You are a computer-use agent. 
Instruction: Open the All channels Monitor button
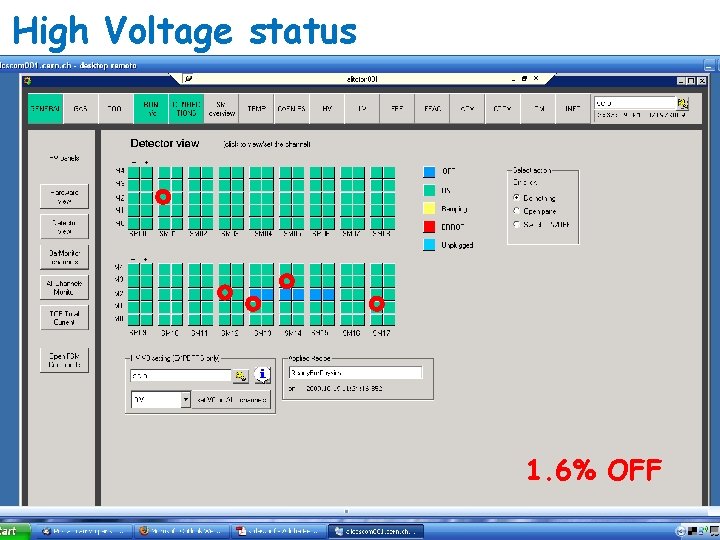pos(64,287)
